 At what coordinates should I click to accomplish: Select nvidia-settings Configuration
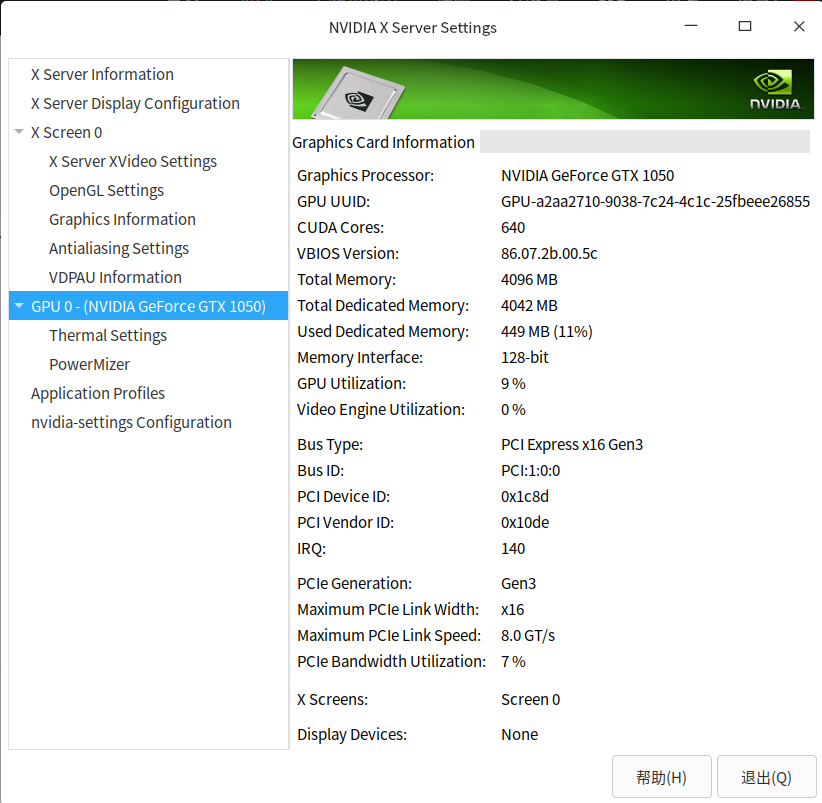pyautogui.click(x=131, y=422)
